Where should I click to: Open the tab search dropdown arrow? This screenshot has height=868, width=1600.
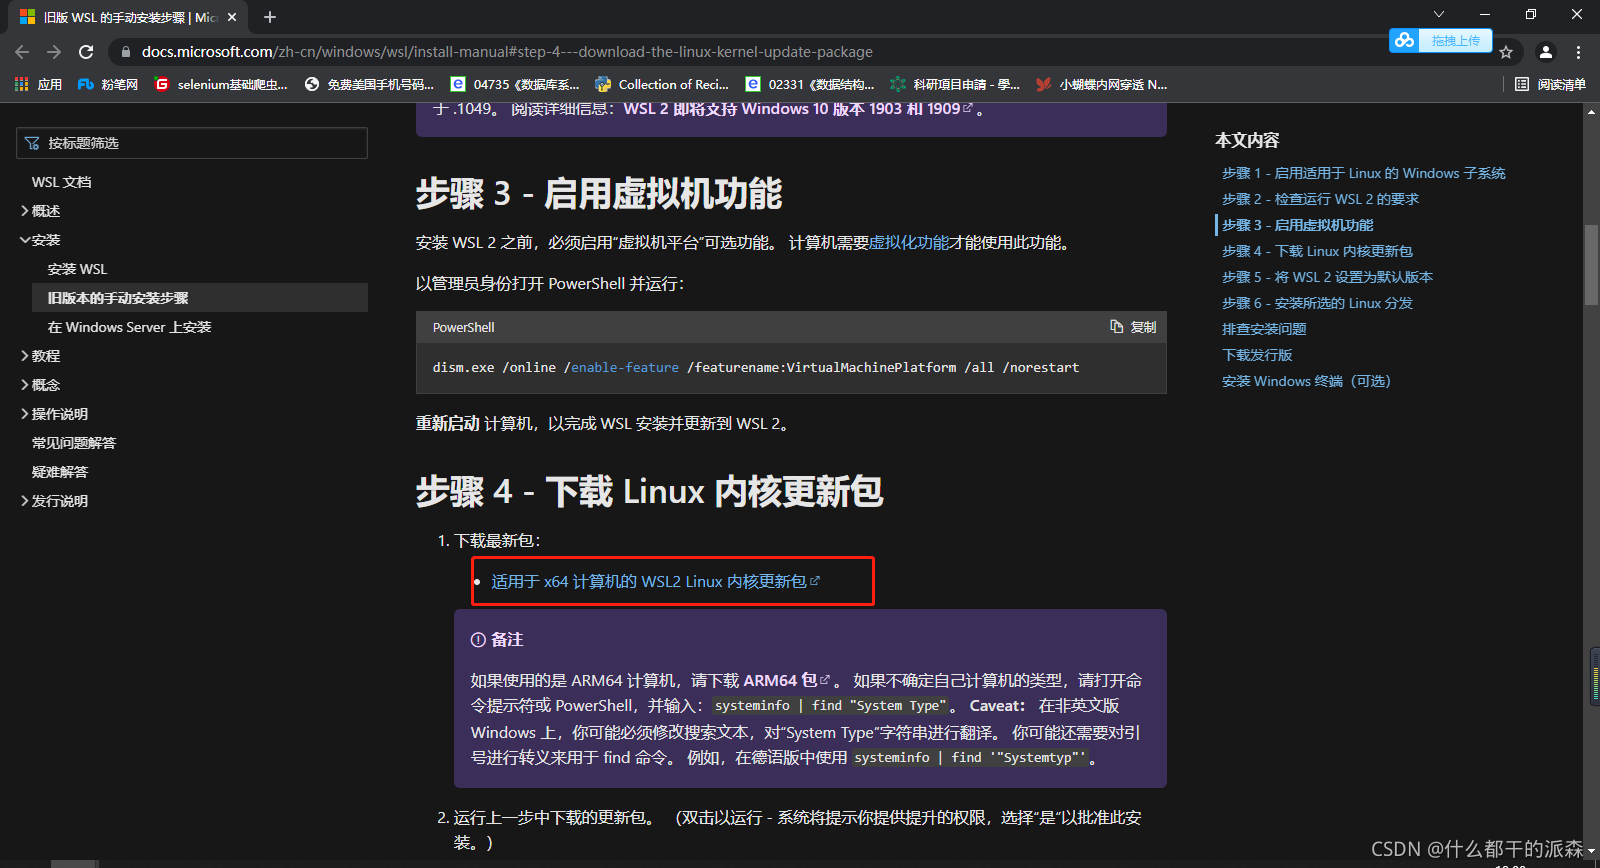pos(1439,14)
